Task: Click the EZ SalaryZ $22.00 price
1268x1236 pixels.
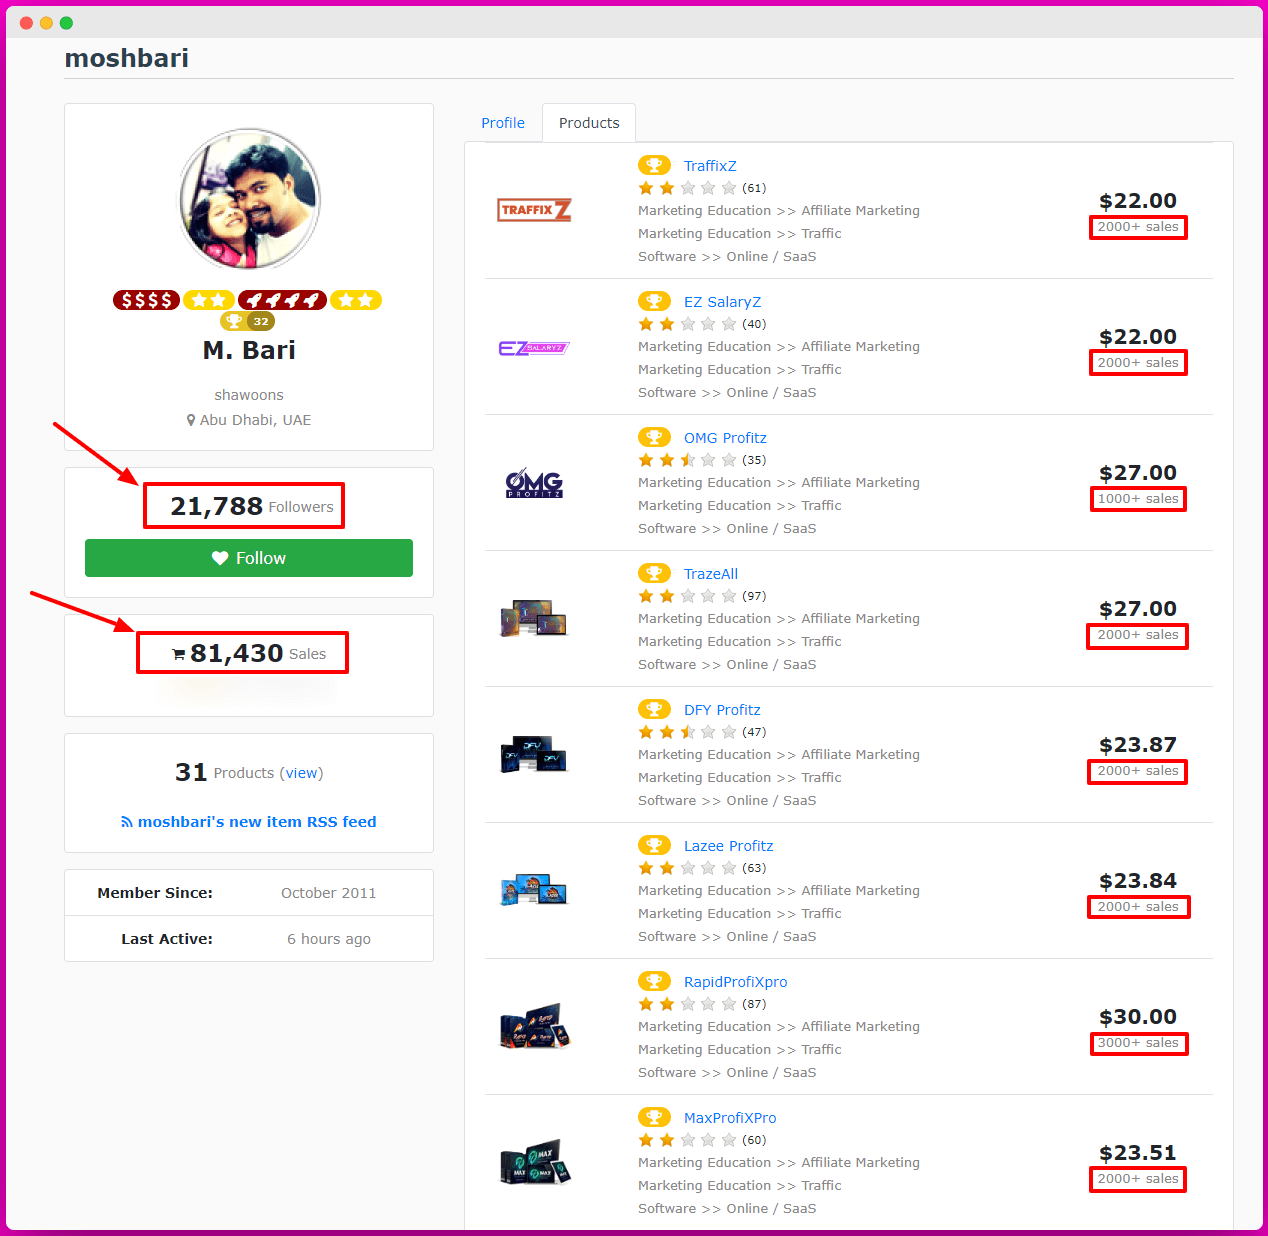Action: point(1138,337)
